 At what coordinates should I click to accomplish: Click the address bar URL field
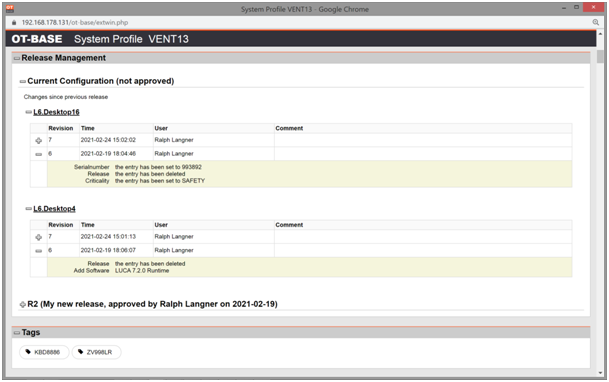tap(75, 23)
